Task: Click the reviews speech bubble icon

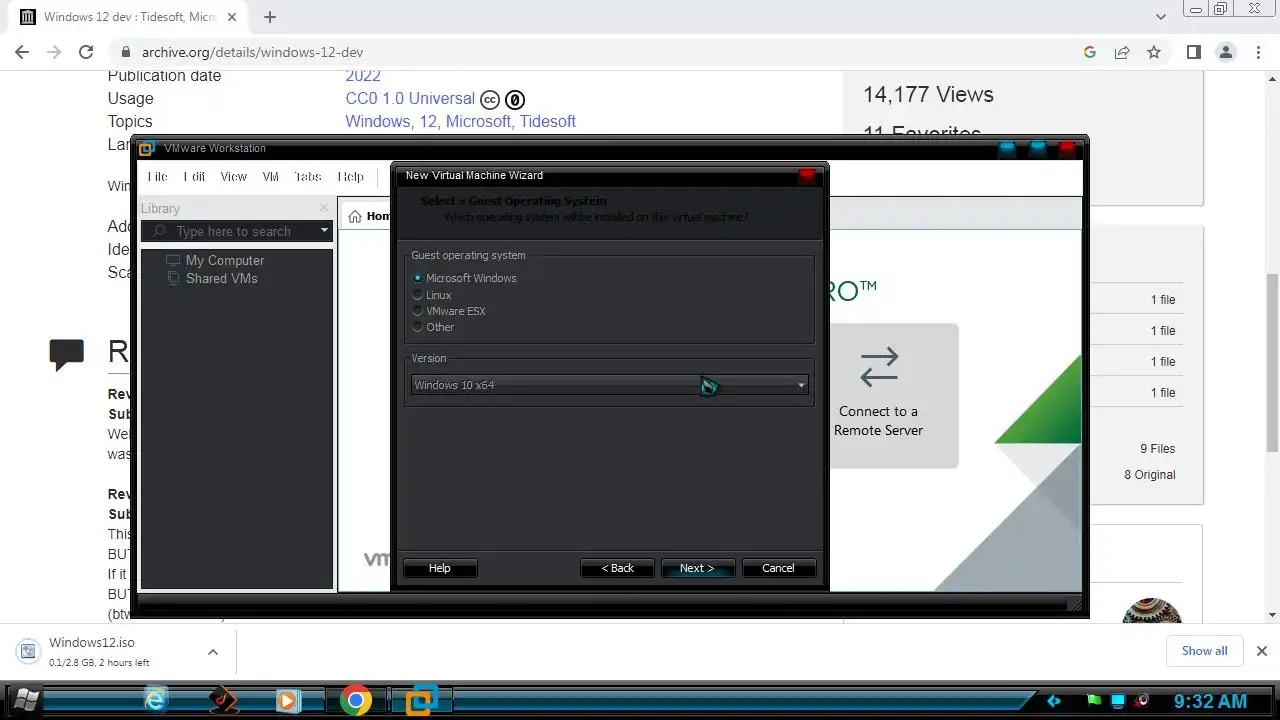Action: [67, 354]
